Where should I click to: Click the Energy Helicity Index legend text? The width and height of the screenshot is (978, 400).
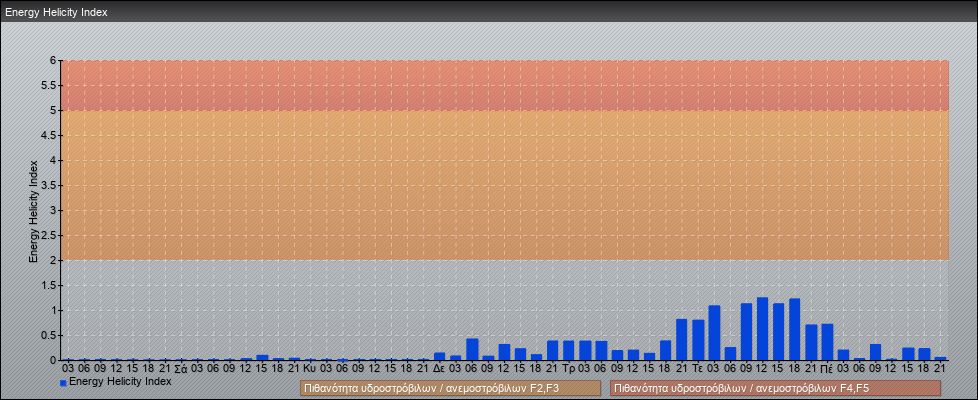click(120, 382)
